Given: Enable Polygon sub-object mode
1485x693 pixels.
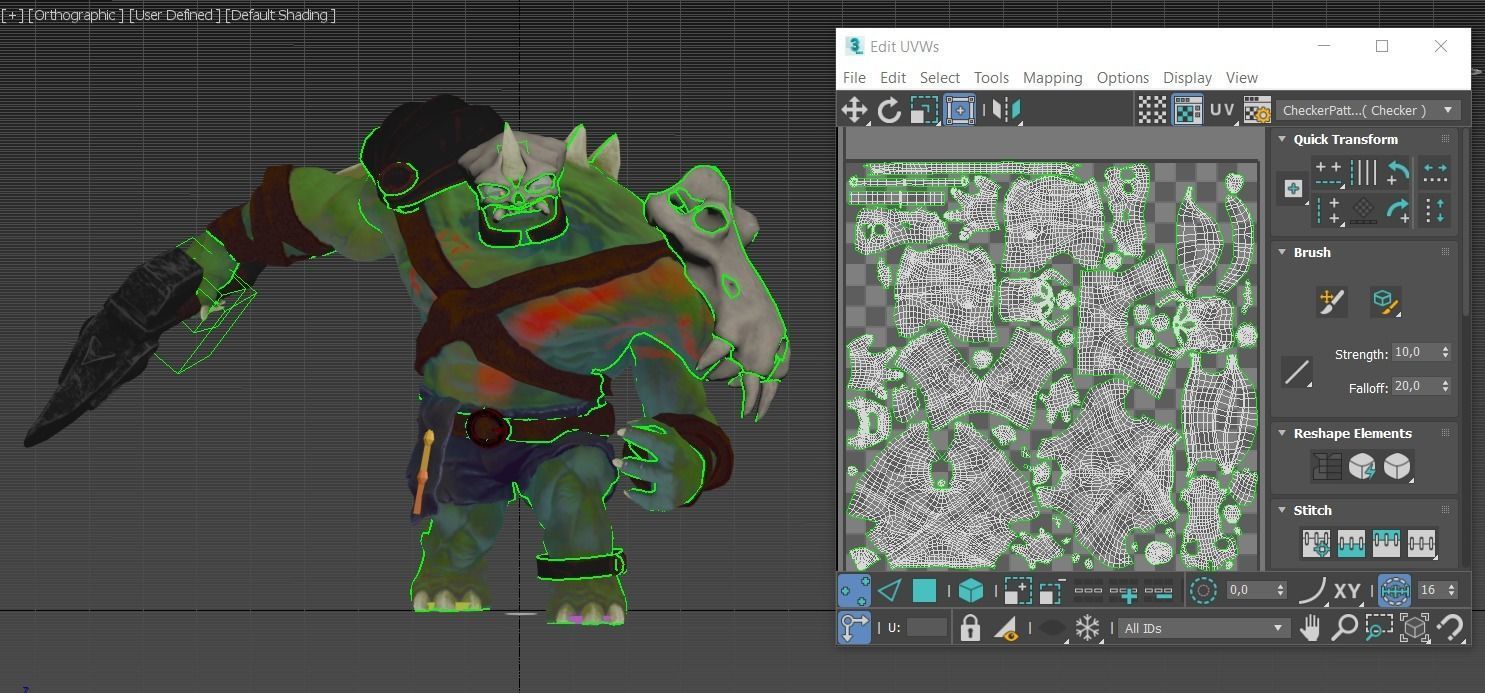Looking at the screenshot, I should tap(924, 591).
